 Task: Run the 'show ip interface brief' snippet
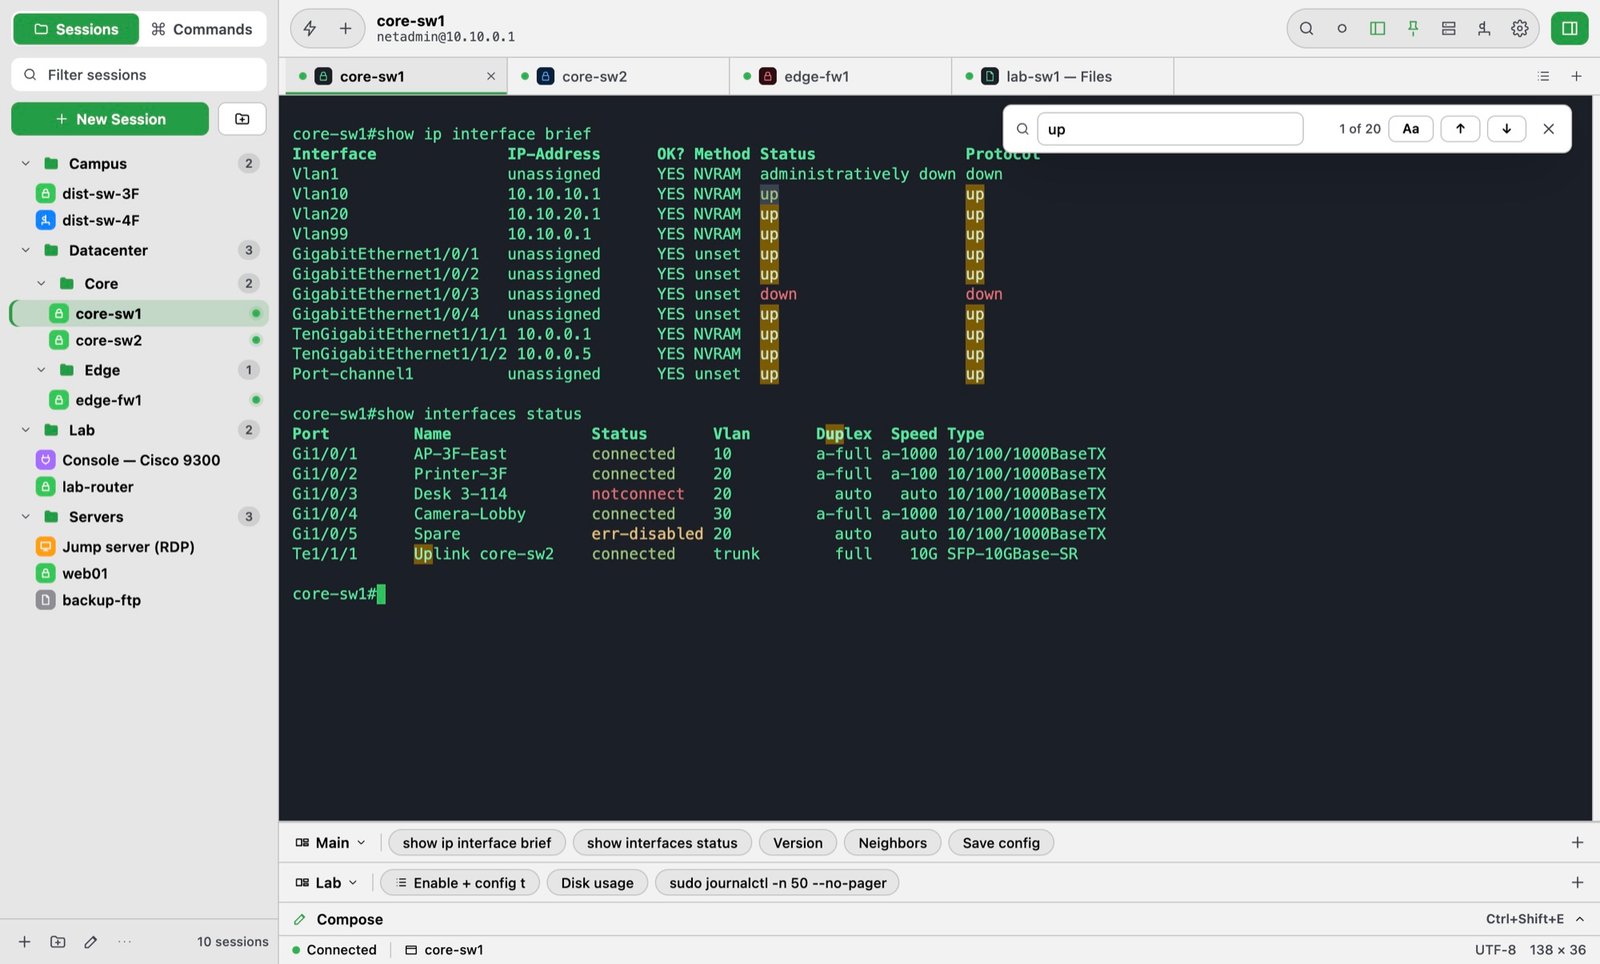coord(477,843)
